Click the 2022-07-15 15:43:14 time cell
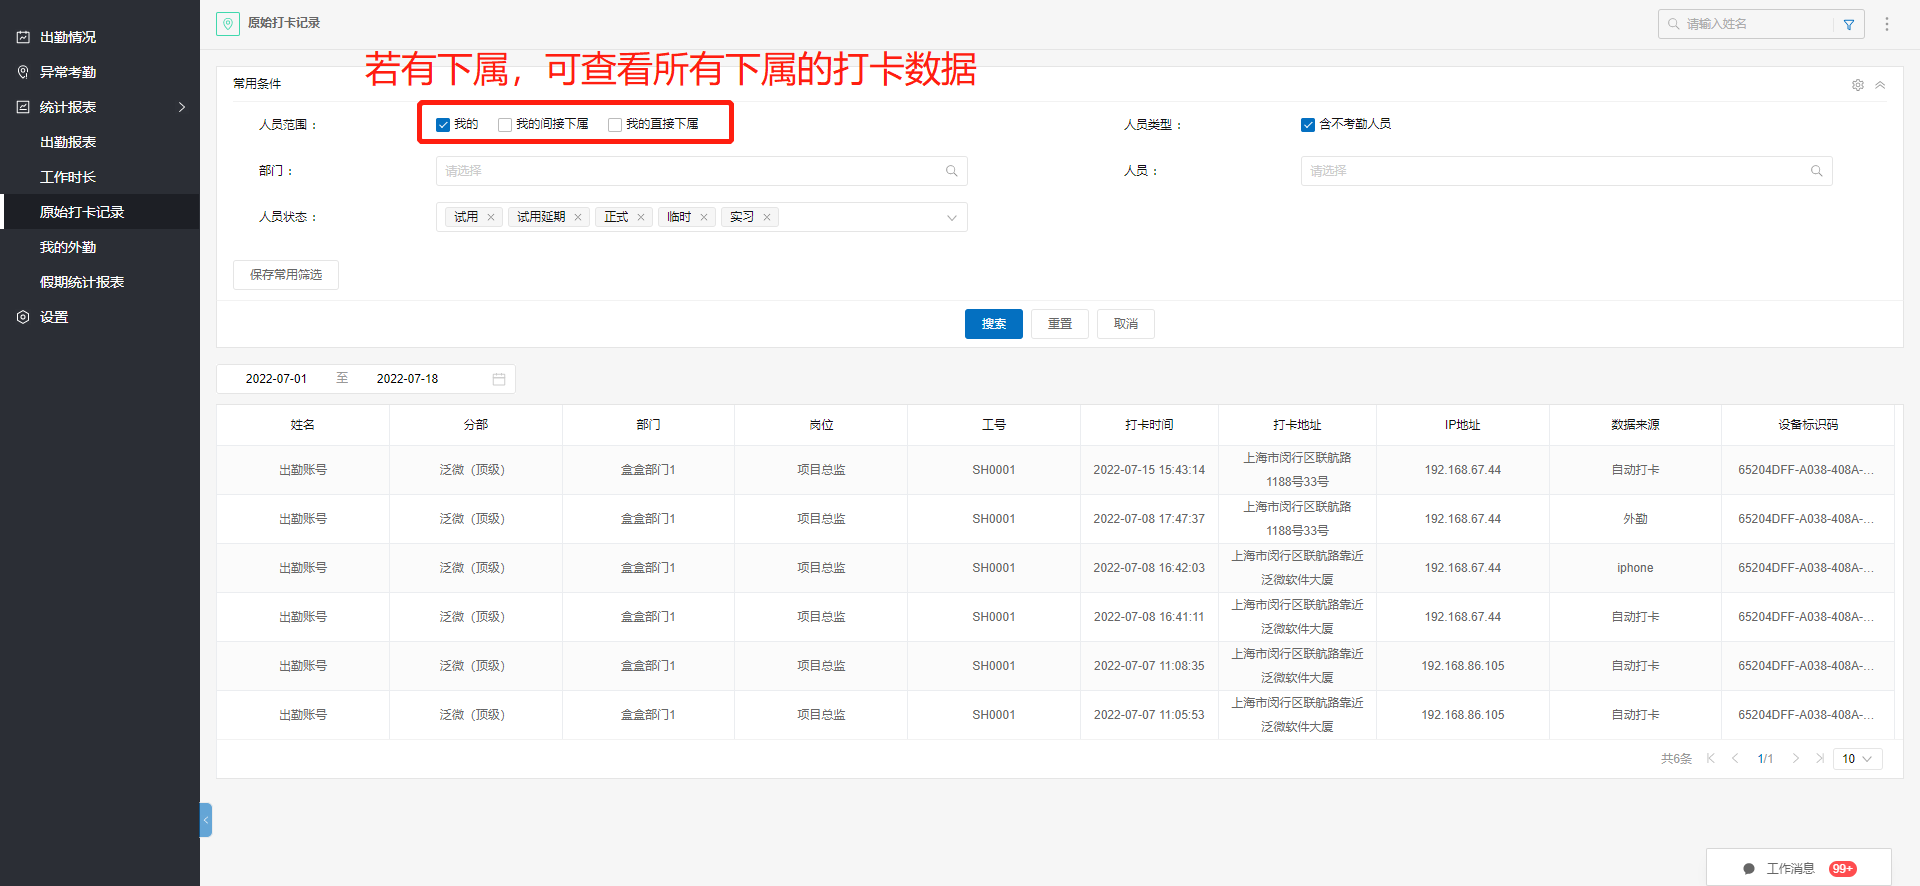This screenshot has height=886, width=1920. point(1149,470)
